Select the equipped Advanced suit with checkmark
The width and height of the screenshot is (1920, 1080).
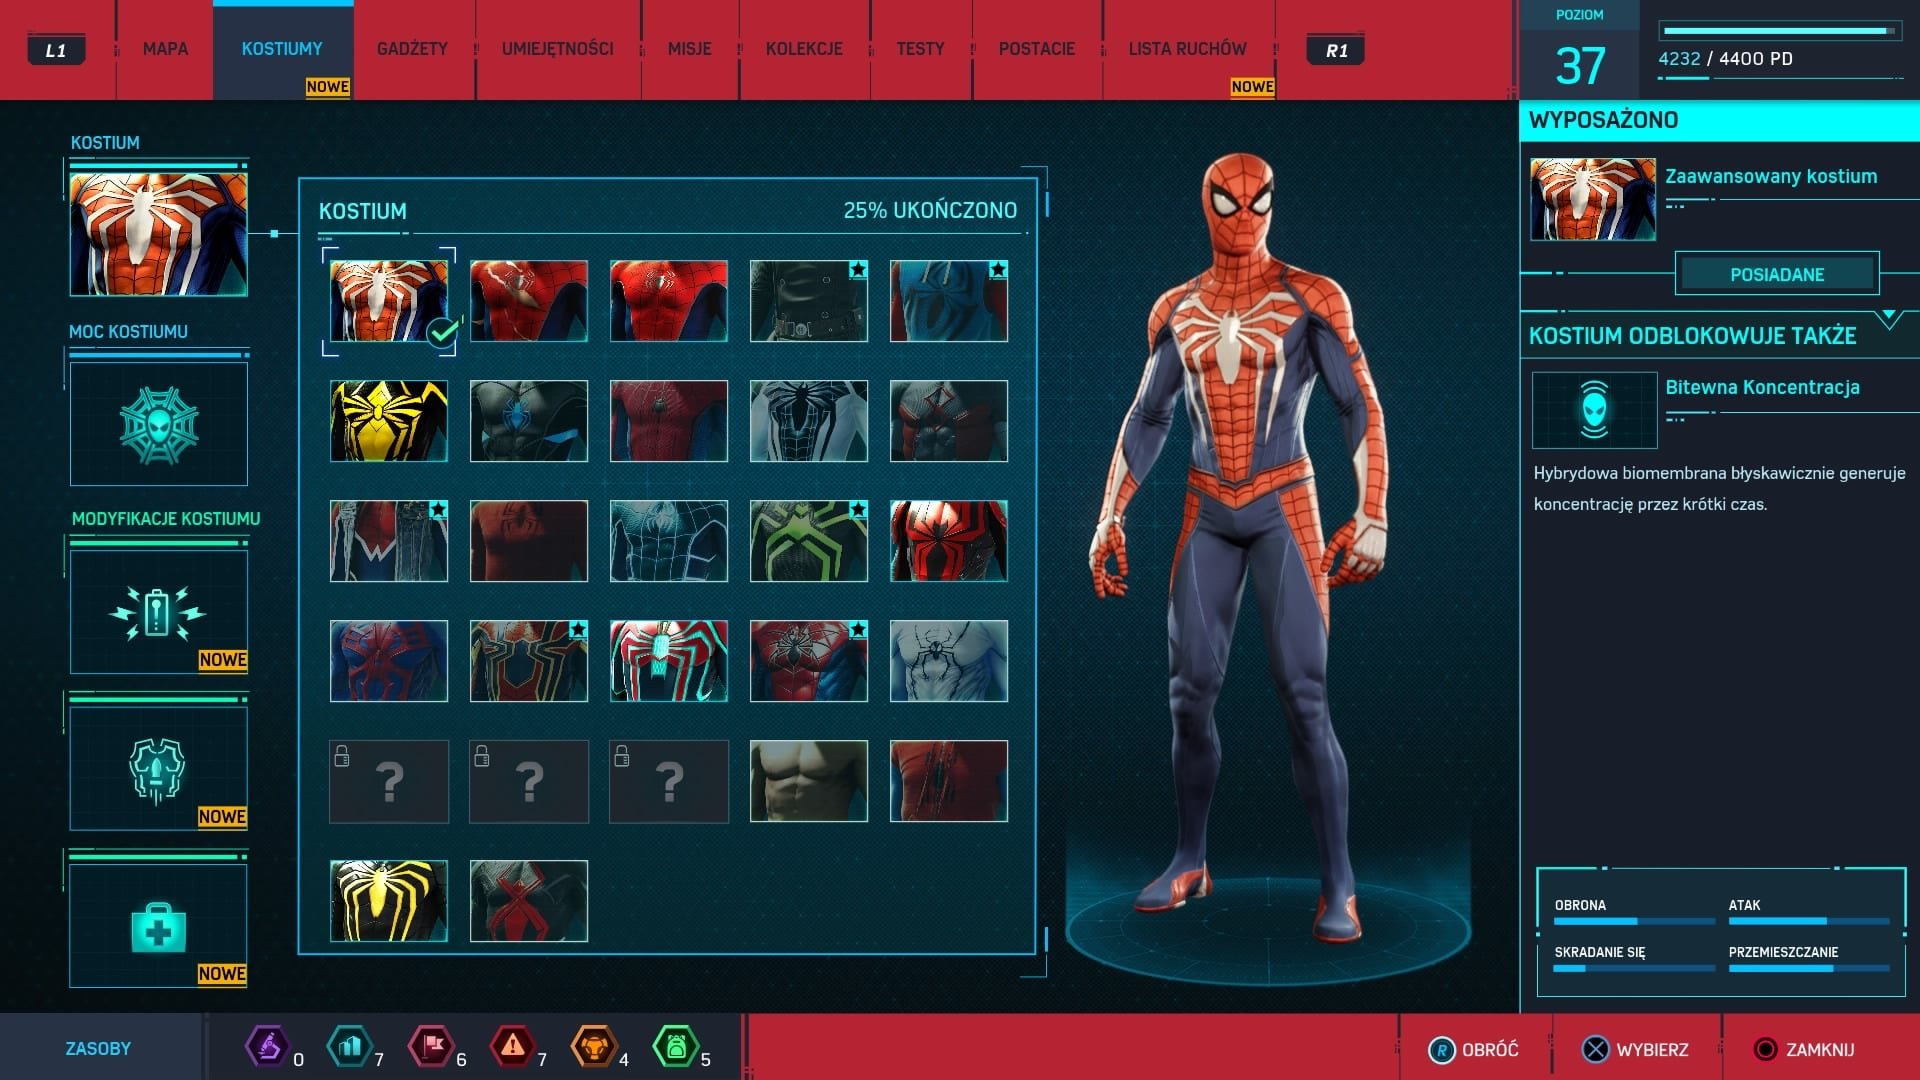[389, 301]
